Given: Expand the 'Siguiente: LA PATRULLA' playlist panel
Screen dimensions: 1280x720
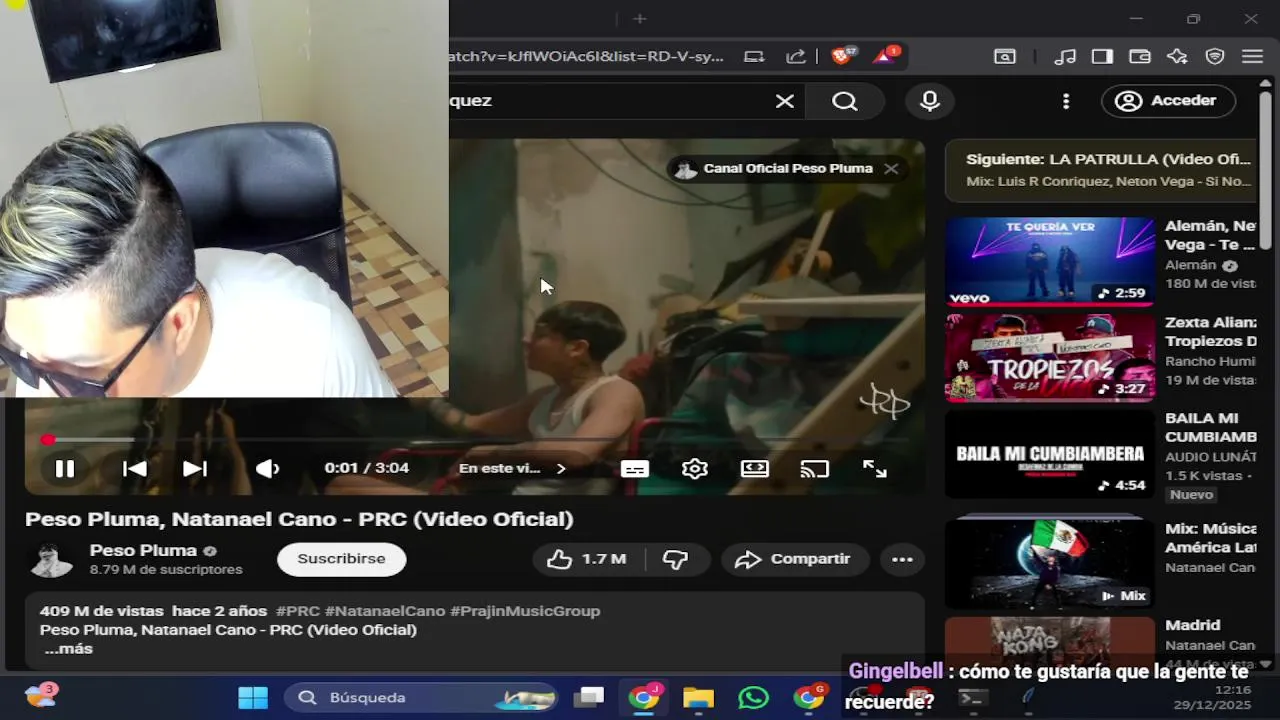Looking at the screenshot, I should [x=1102, y=170].
